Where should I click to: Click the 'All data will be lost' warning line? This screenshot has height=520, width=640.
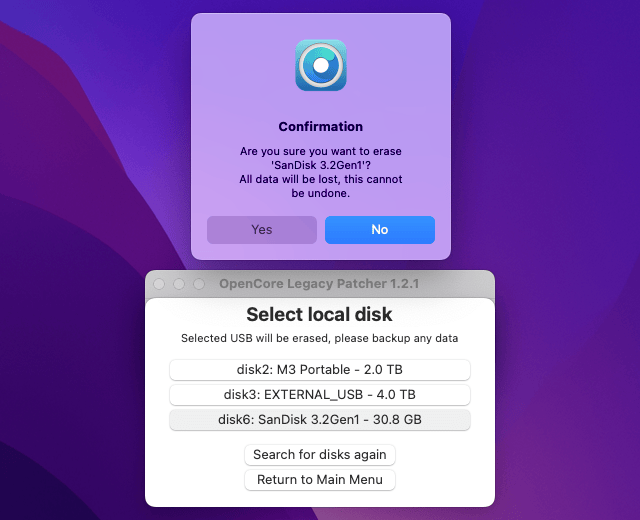click(320, 179)
